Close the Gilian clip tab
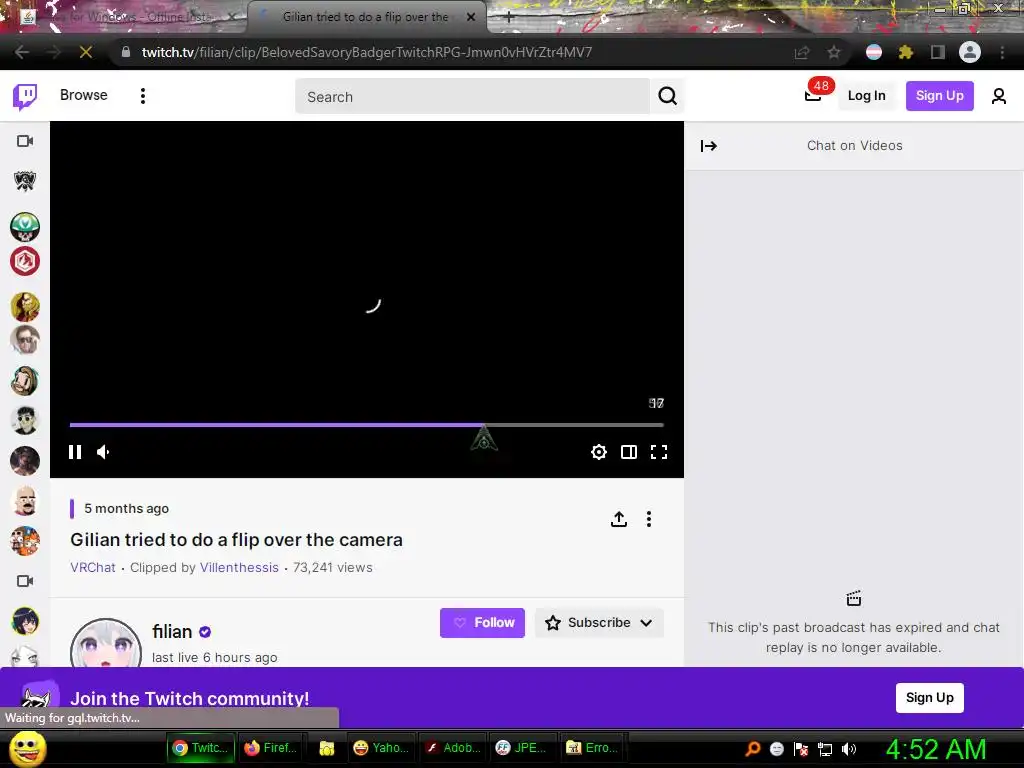The width and height of the screenshot is (1024, 768). coord(471,17)
